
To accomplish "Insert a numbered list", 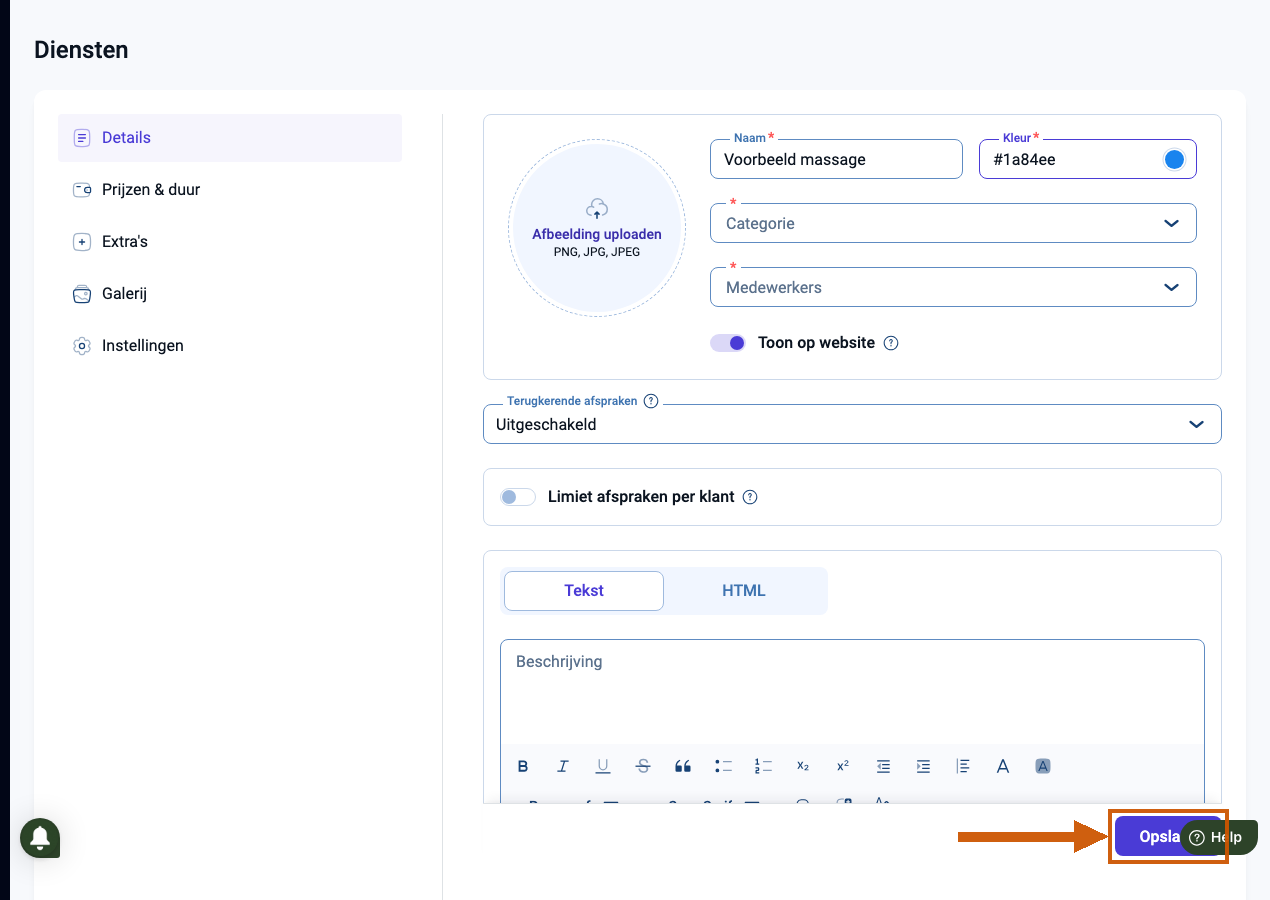I will [763, 767].
